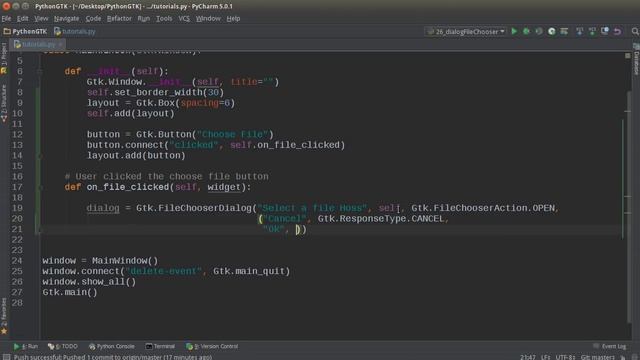Click line number 22 in the gutter

[x=17, y=239]
